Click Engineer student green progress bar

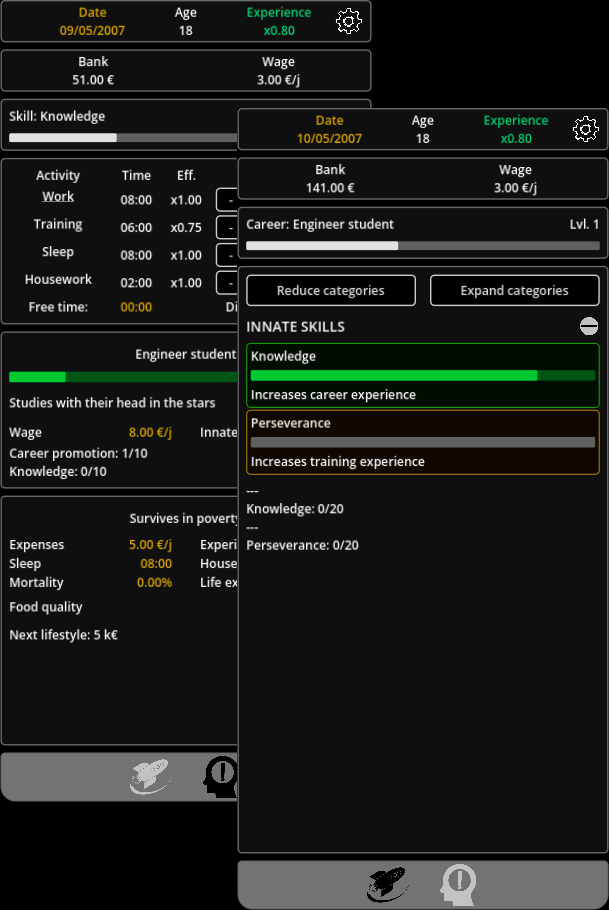pos(123,377)
